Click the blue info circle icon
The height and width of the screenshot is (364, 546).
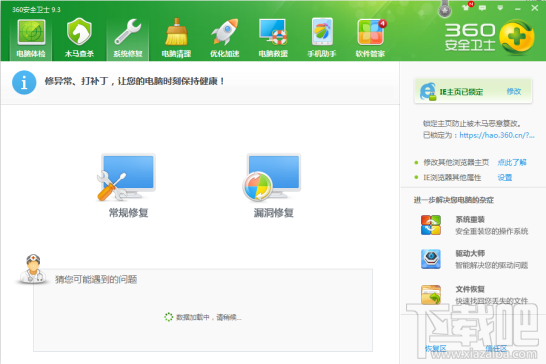click(x=24, y=83)
